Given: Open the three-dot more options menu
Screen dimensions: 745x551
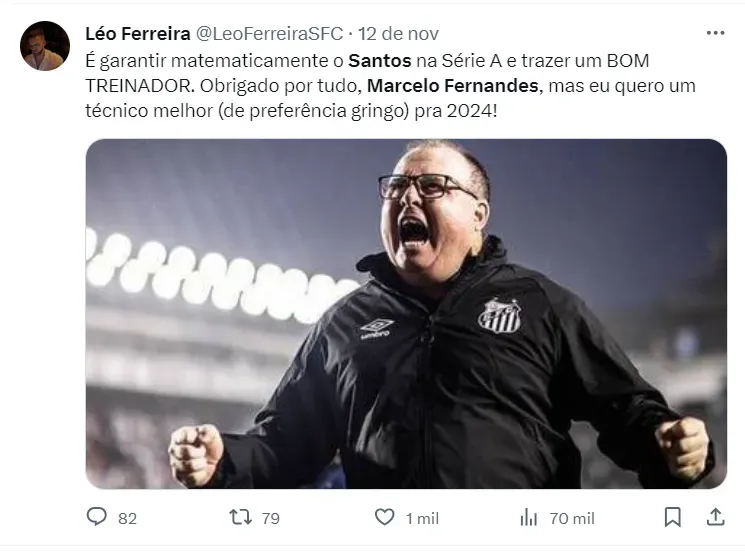Looking at the screenshot, I should point(715,33).
